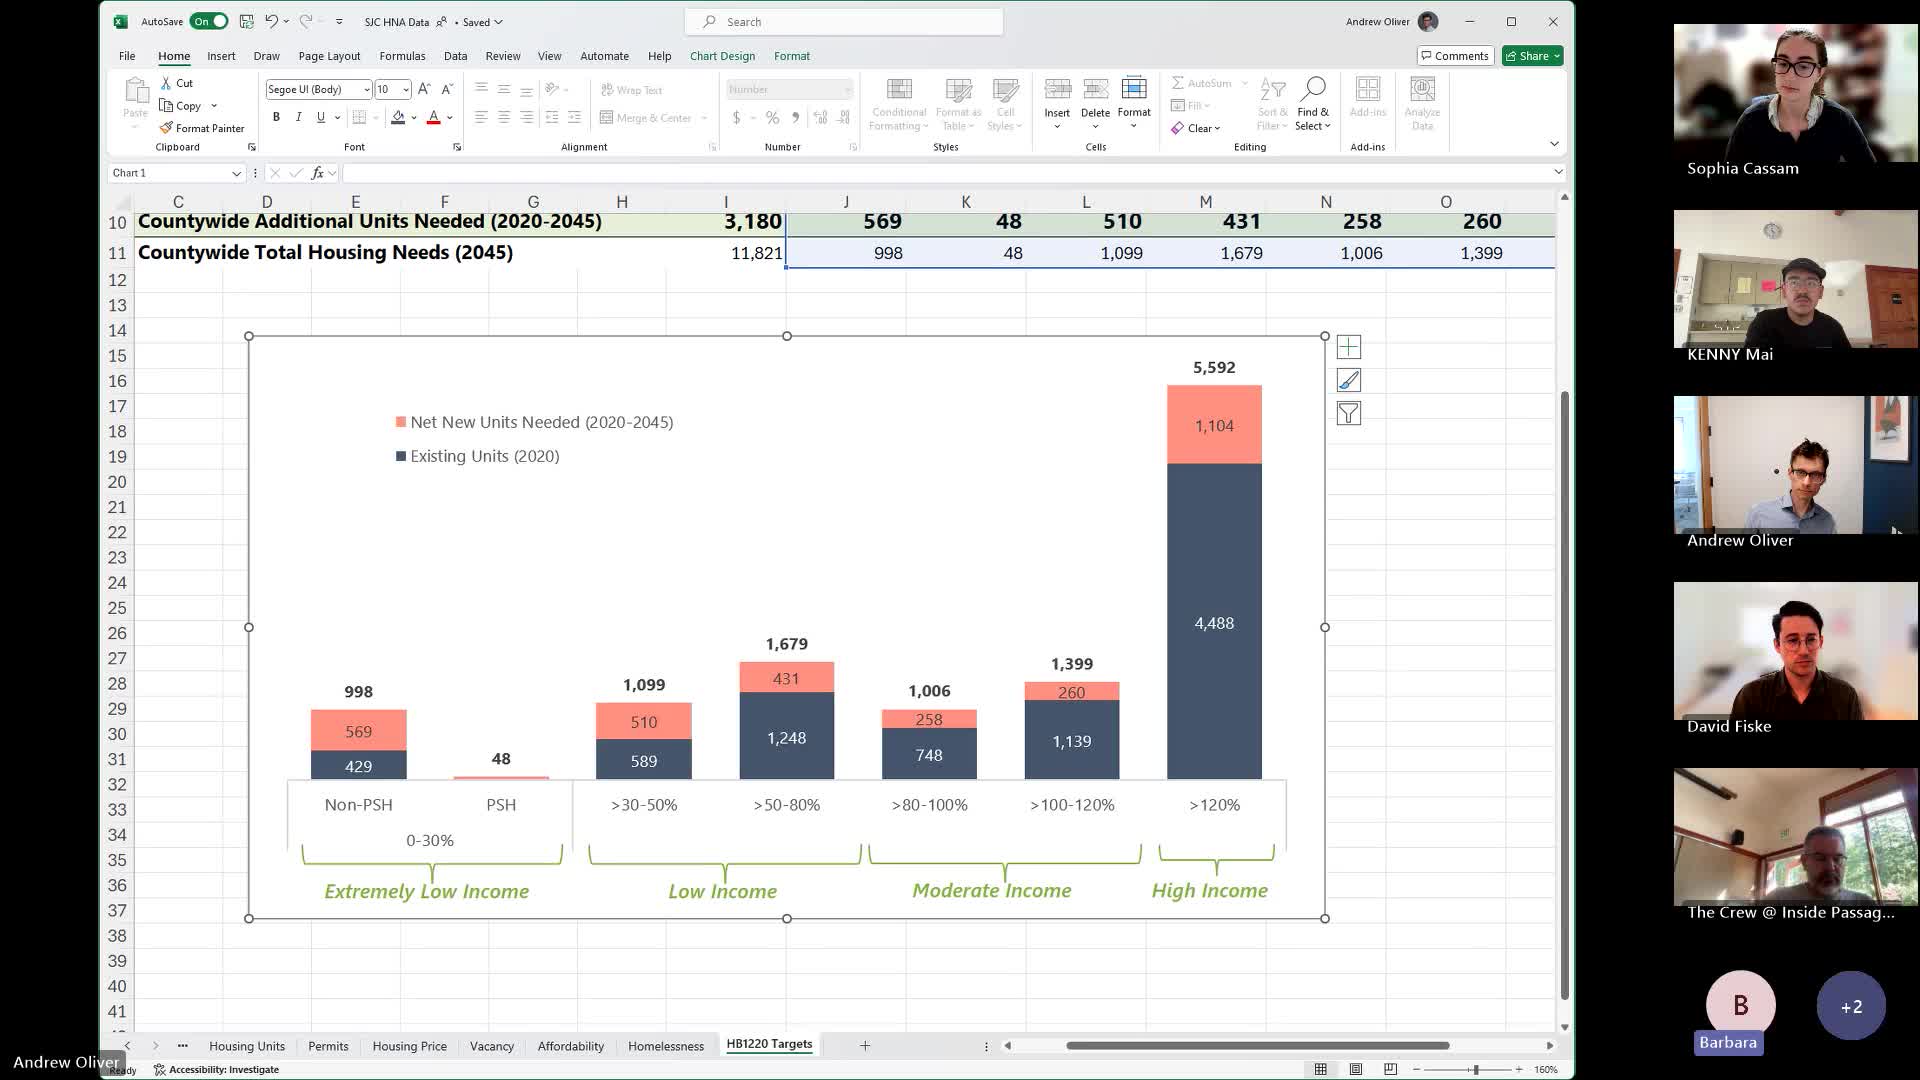This screenshot has width=1920, height=1080.
Task: Toggle Italic formatting
Action: 298,117
